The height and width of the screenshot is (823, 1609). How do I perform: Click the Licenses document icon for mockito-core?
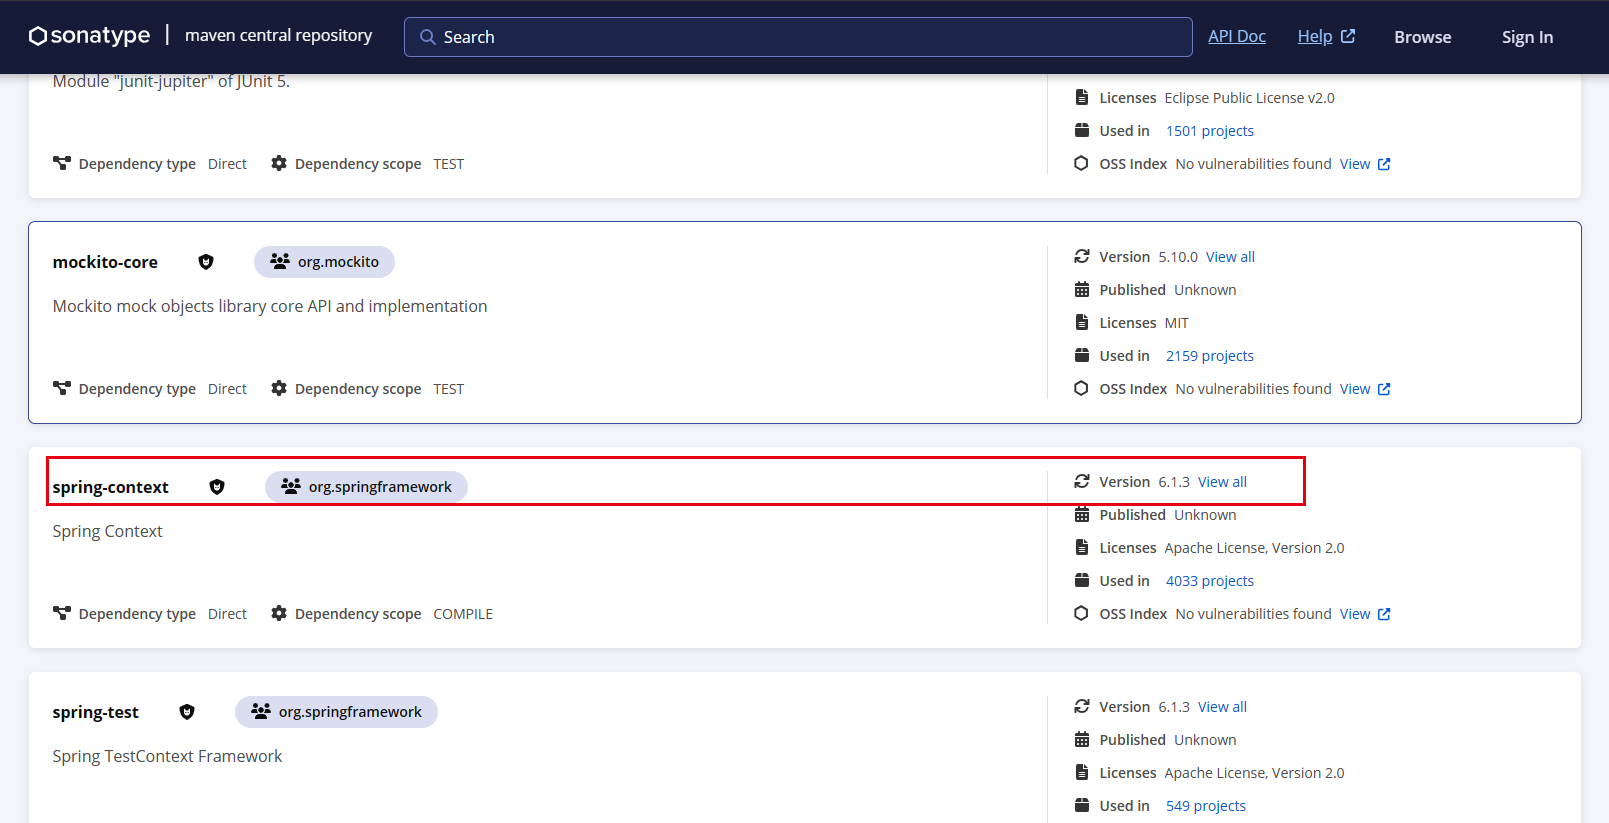pyautogui.click(x=1082, y=322)
